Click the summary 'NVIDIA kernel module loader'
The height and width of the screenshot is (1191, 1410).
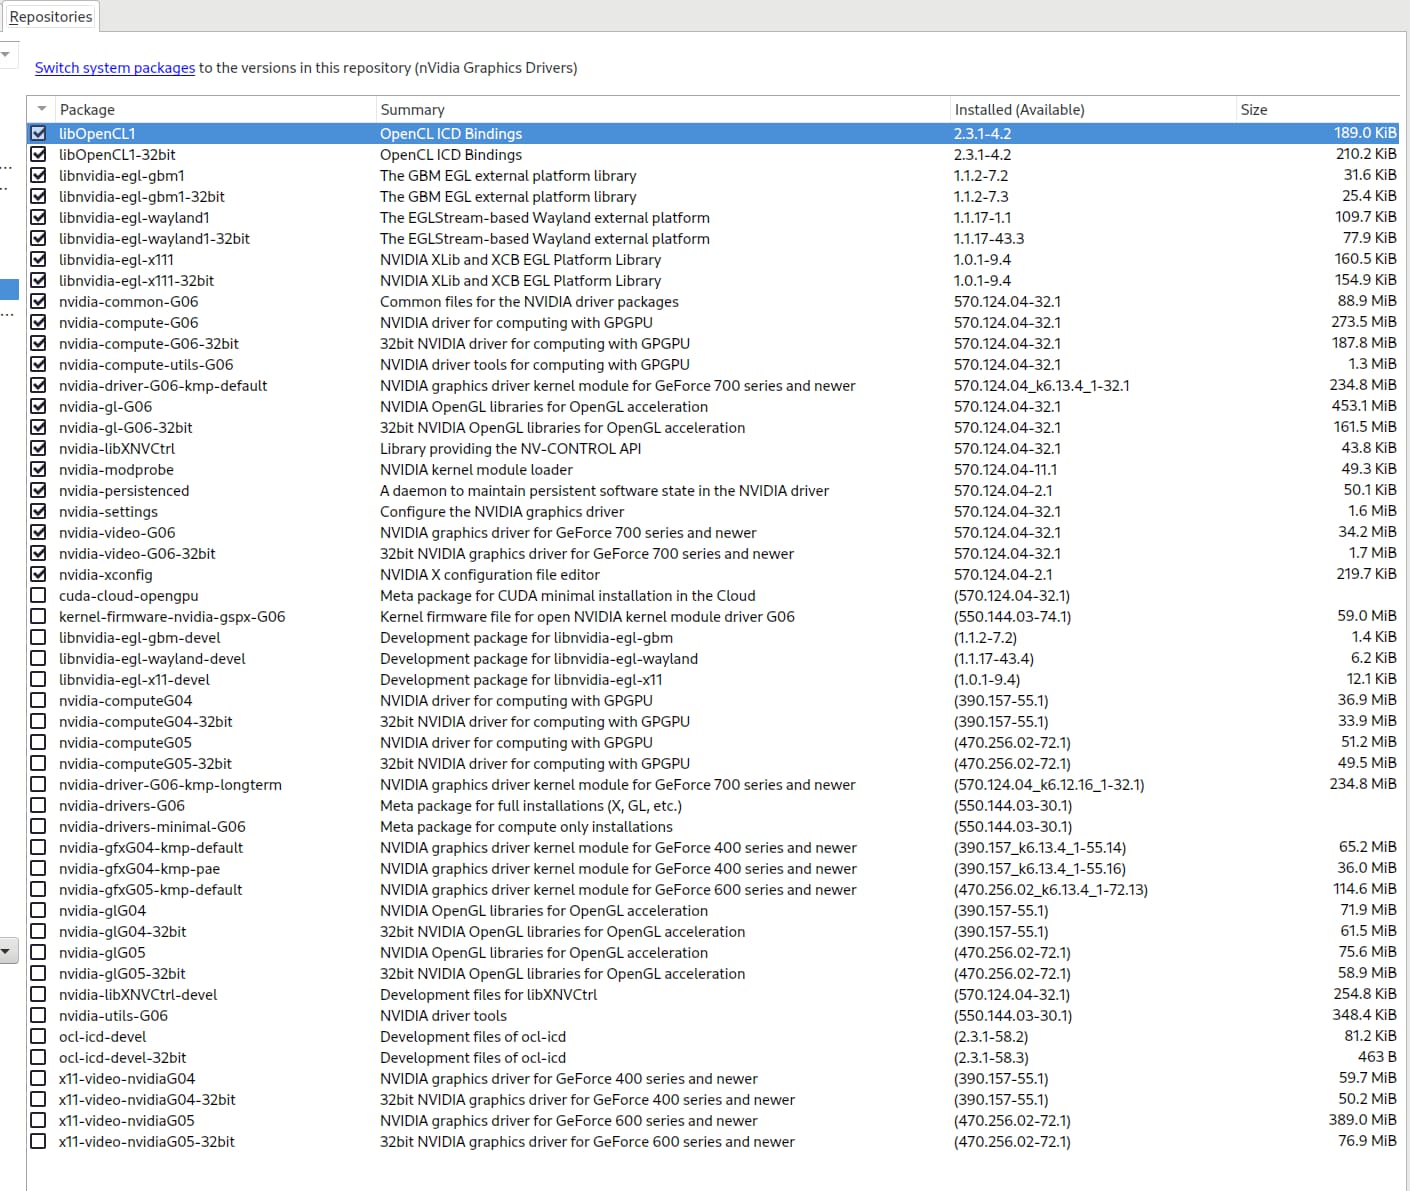tap(476, 469)
